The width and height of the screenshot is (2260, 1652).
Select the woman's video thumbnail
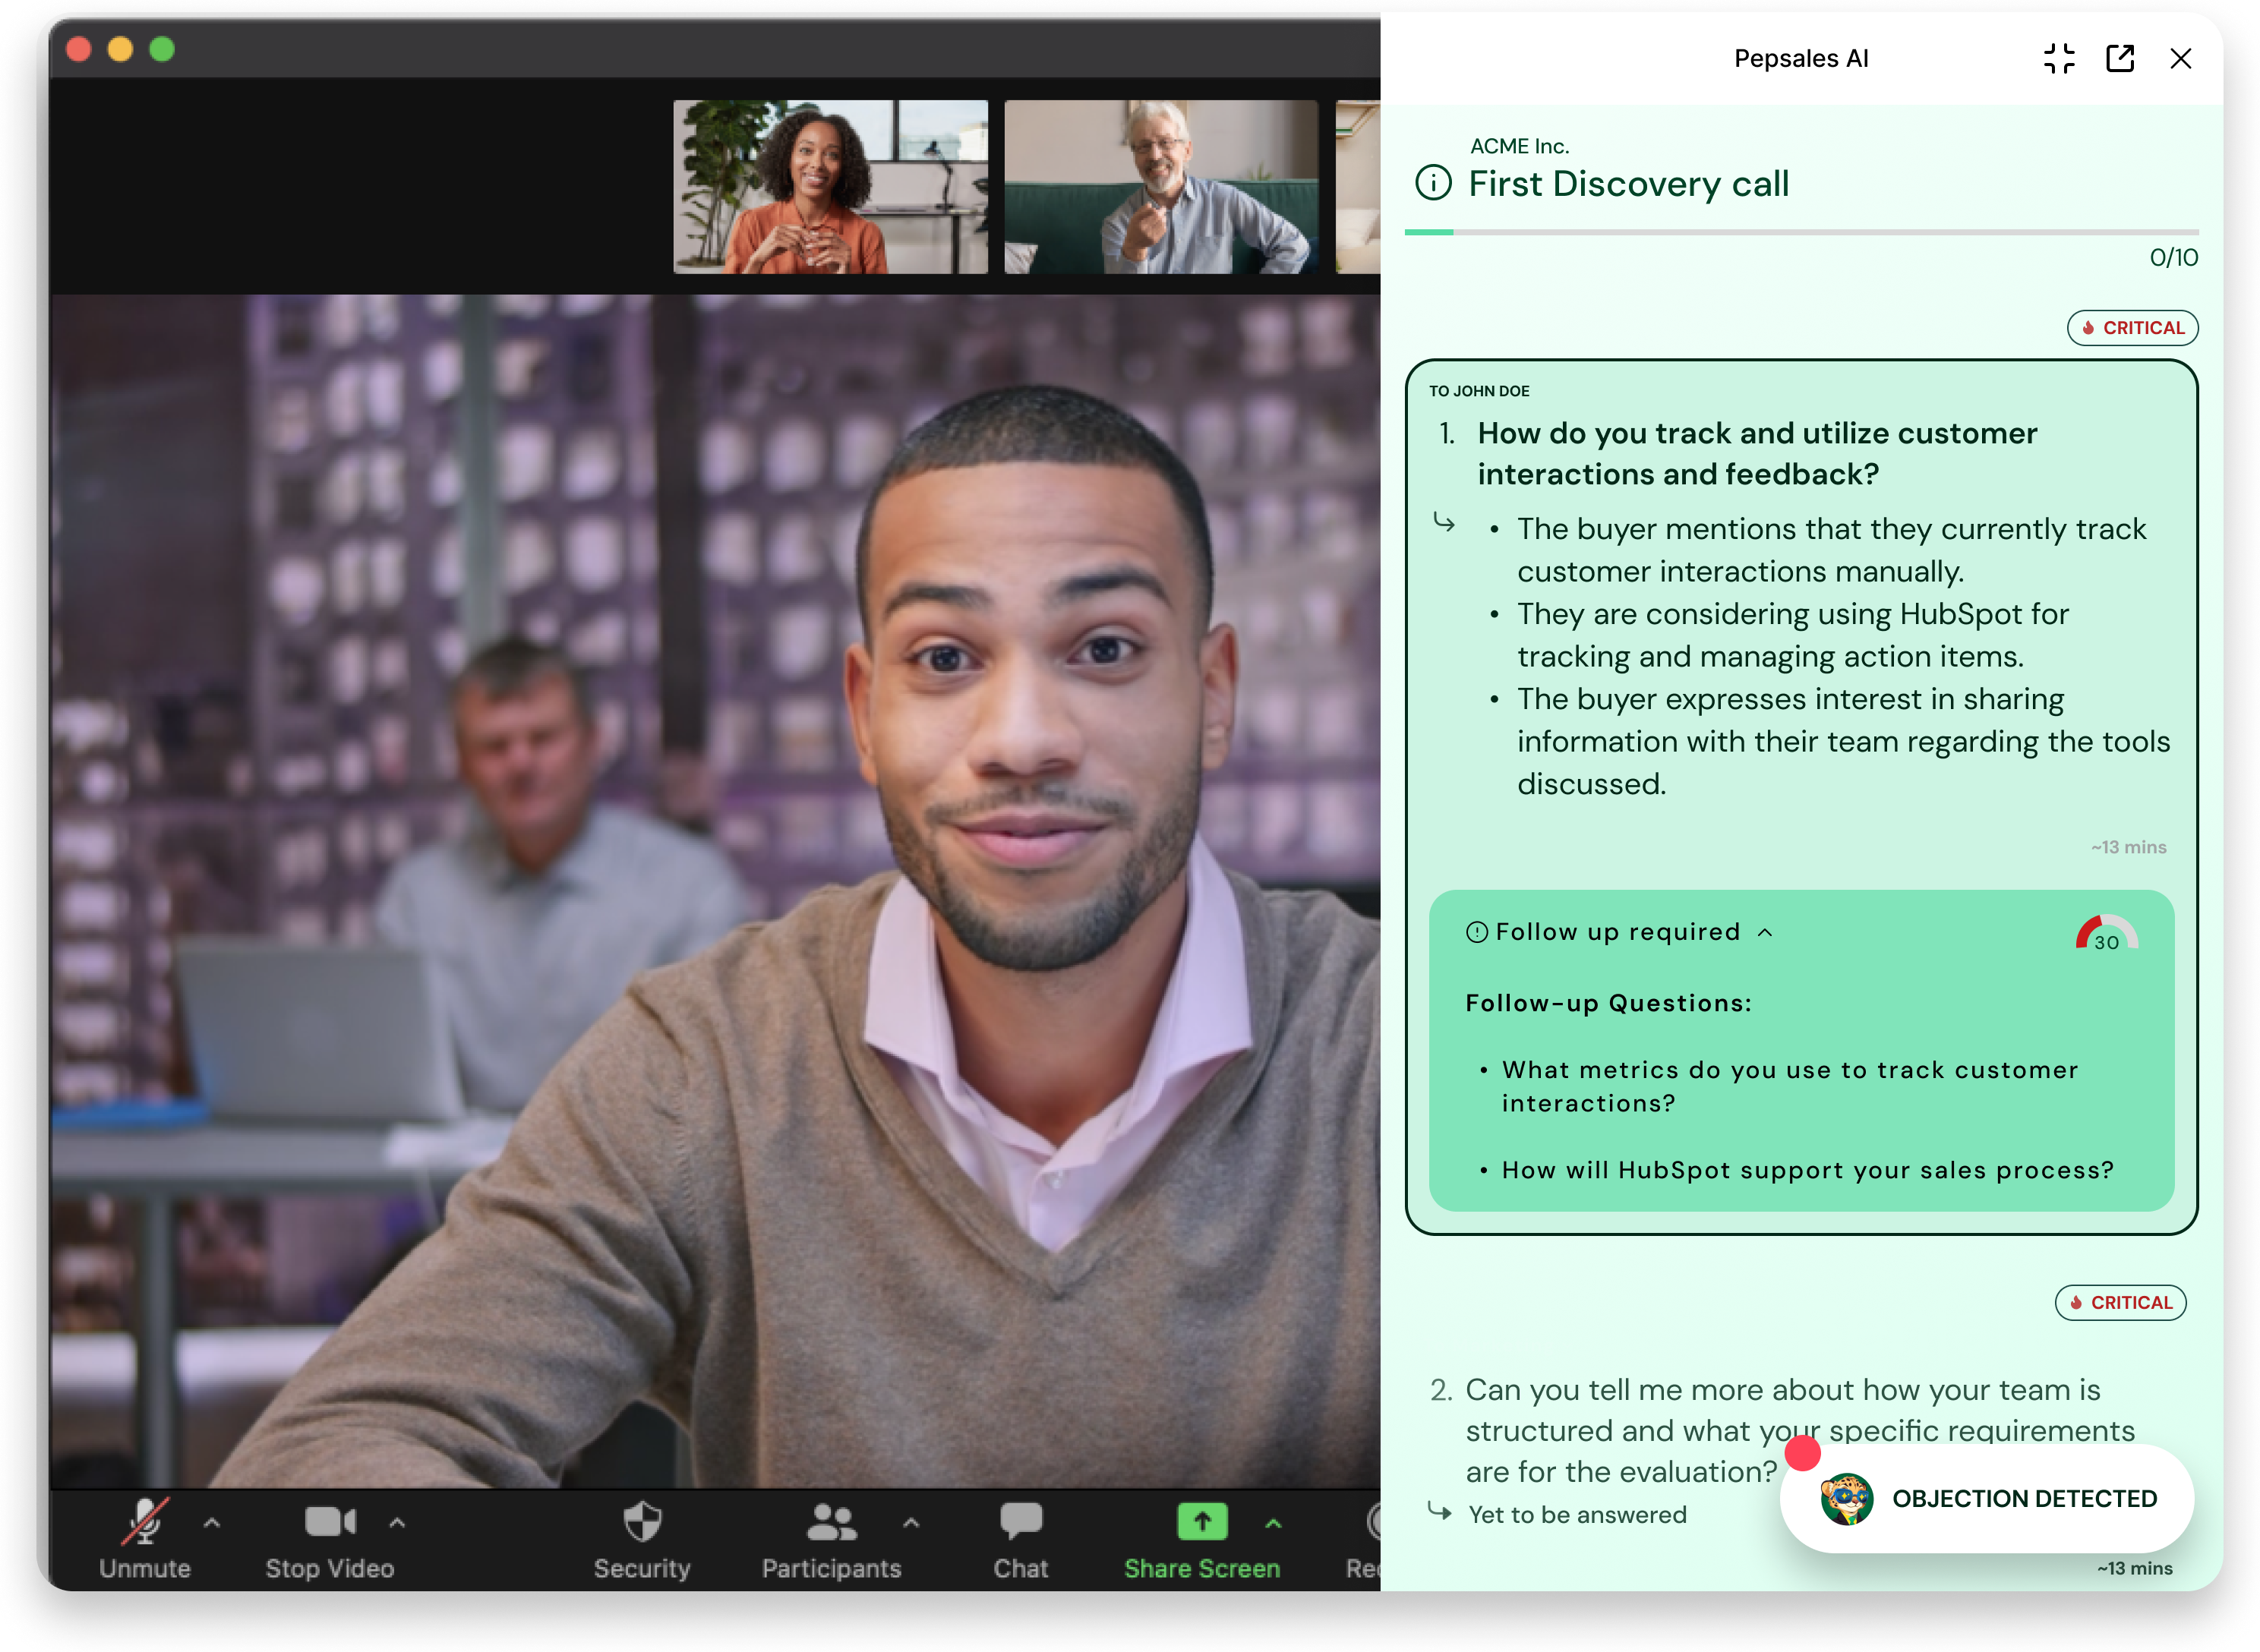click(x=830, y=187)
